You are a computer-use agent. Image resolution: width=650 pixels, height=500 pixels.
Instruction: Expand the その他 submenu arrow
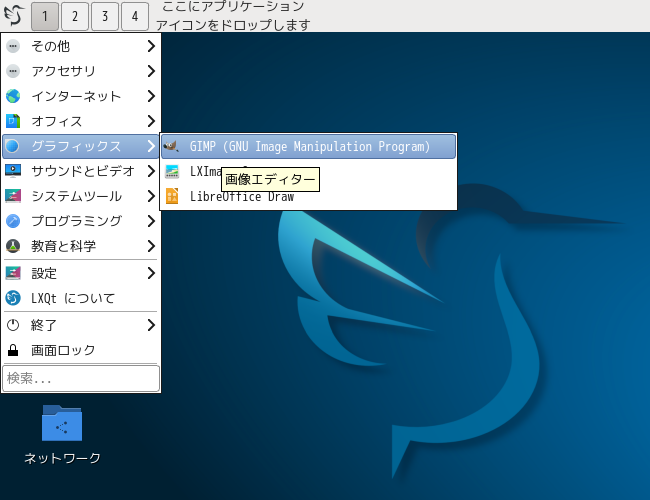tap(151, 46)
